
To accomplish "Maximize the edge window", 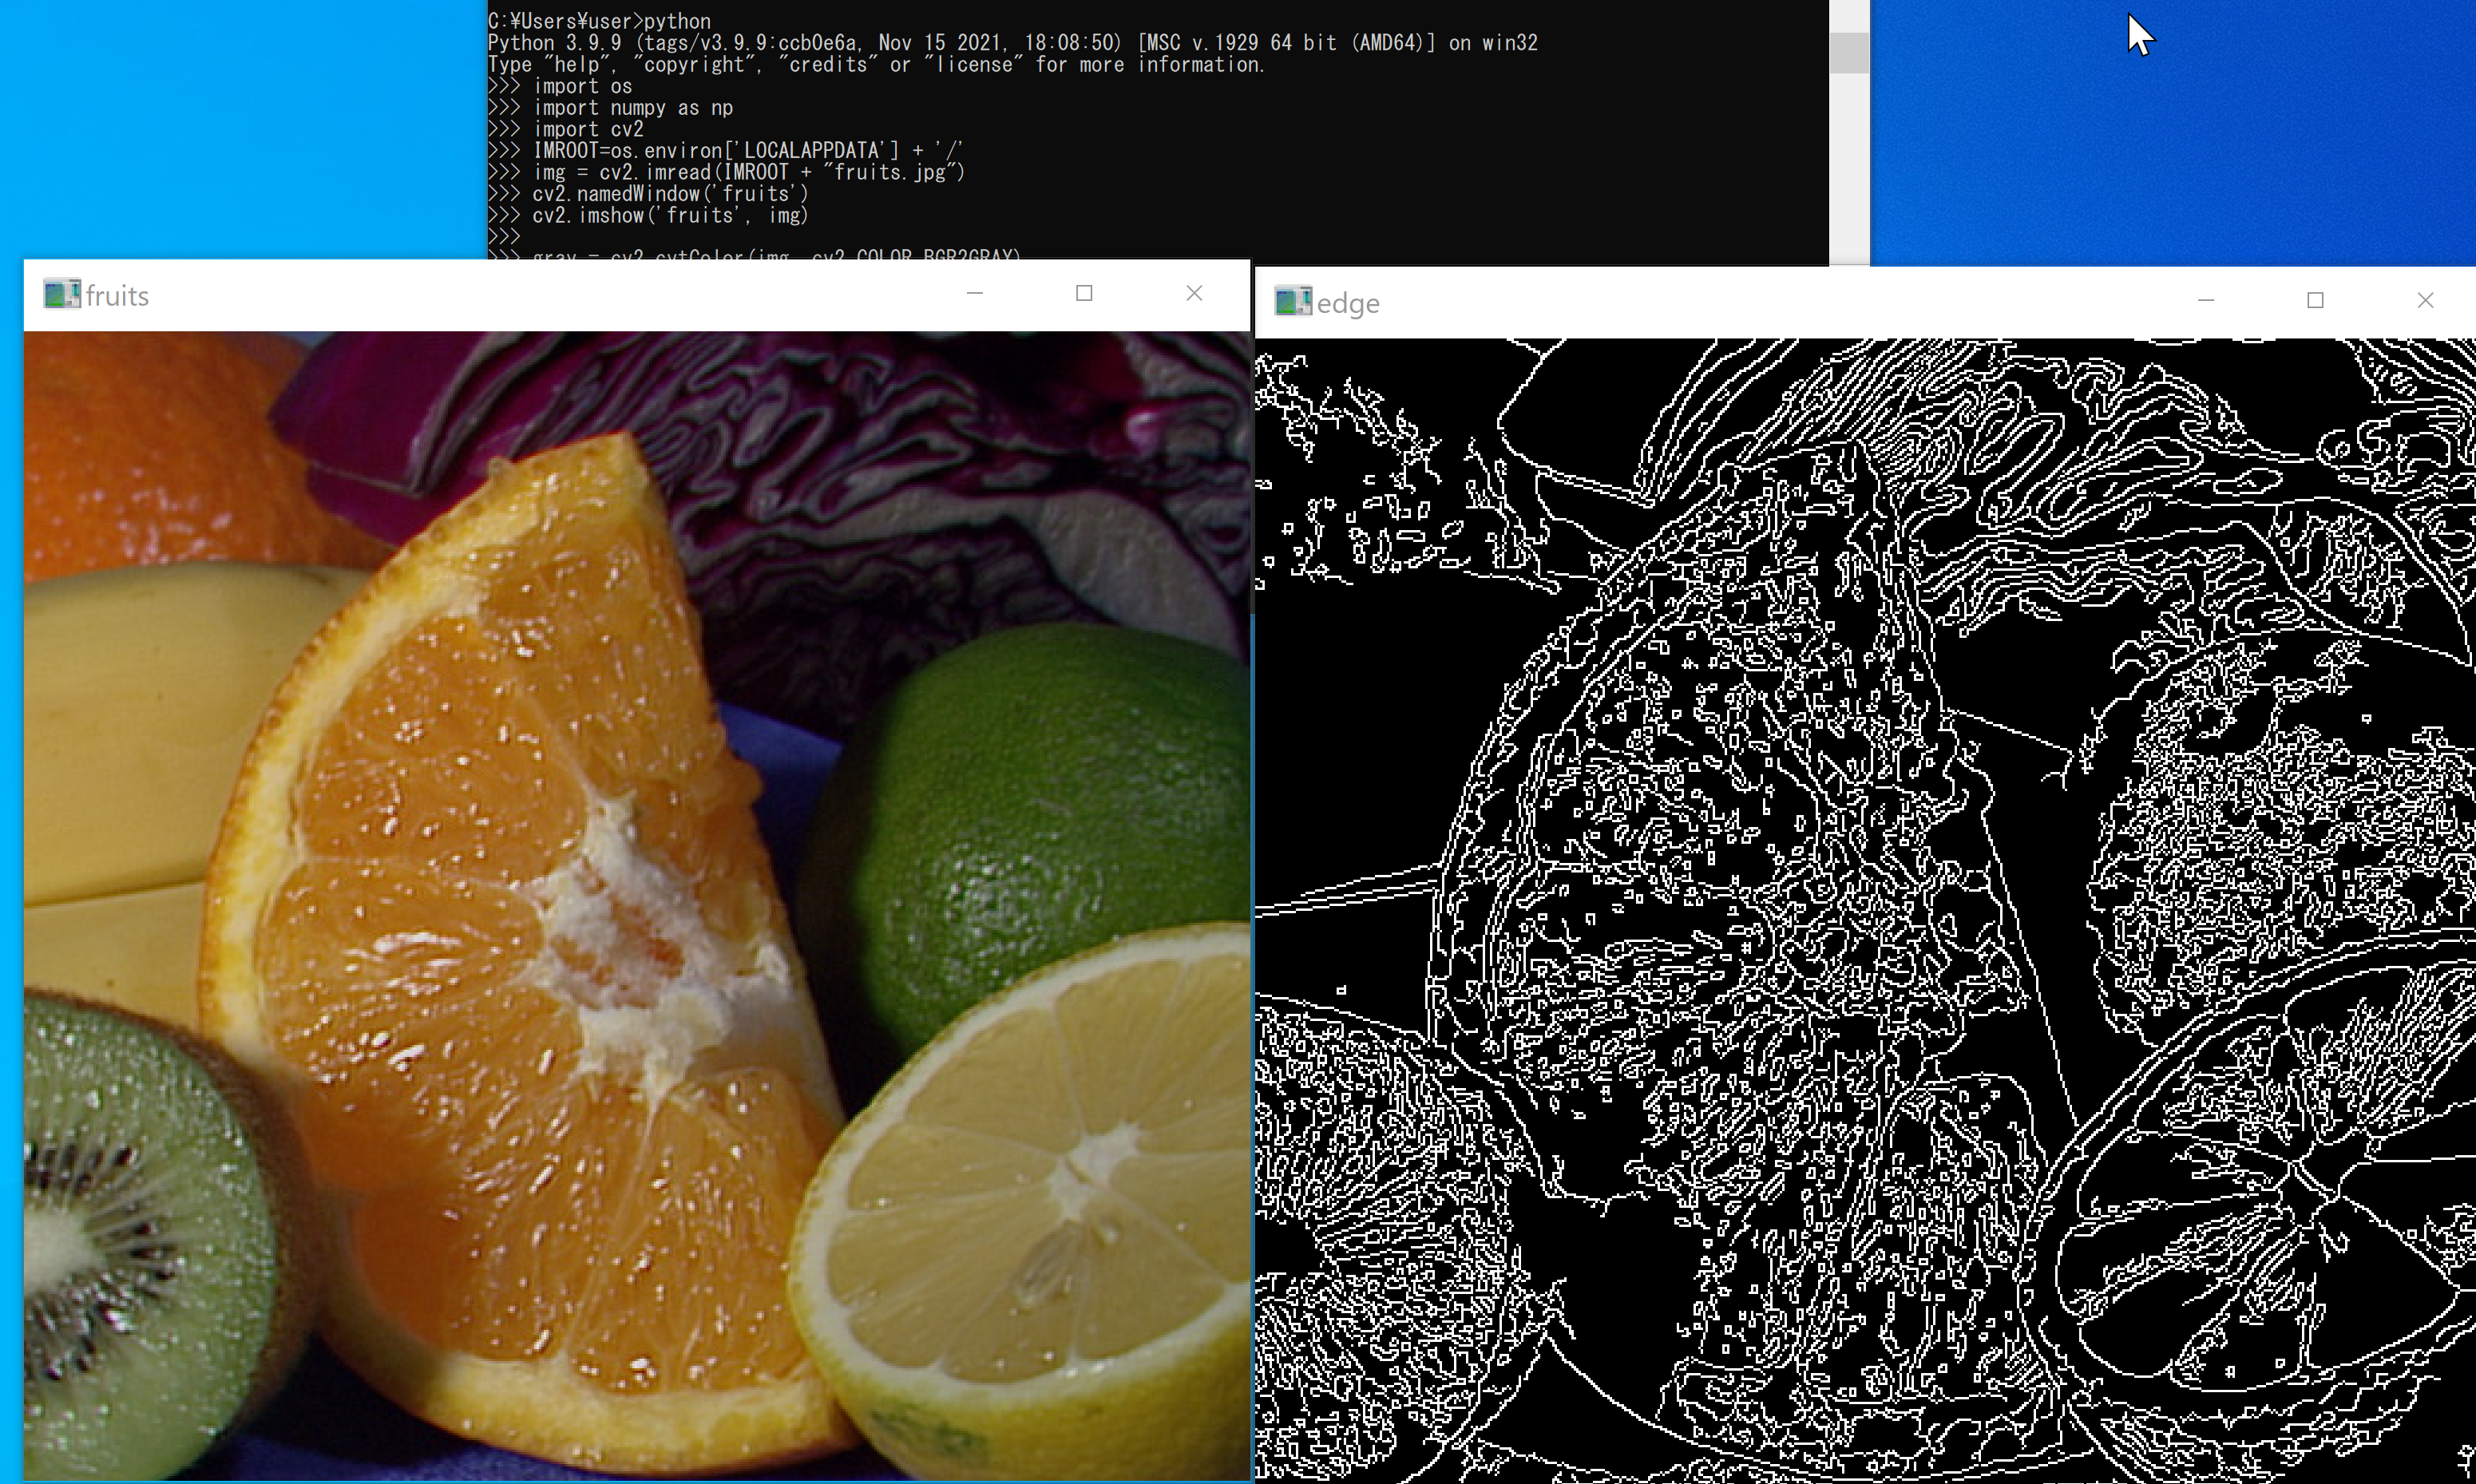I will [2315, 300].
